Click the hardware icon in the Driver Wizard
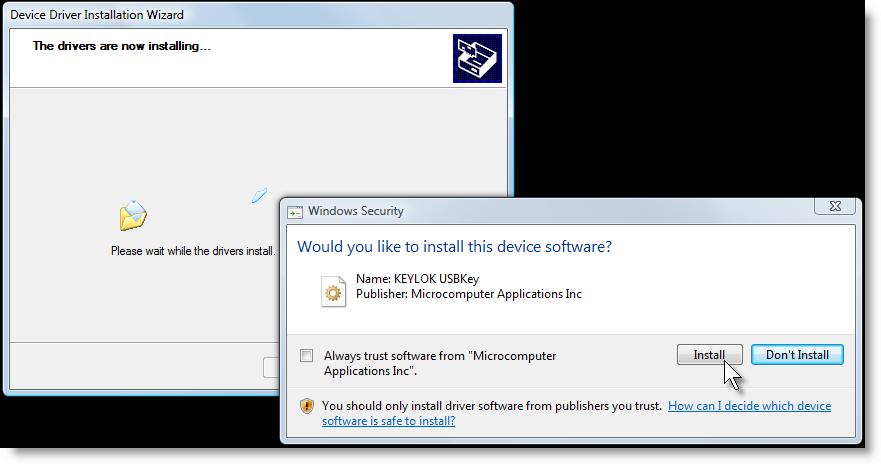The height and width of the screenshot is (464, 881). click(x=477, y=58)
